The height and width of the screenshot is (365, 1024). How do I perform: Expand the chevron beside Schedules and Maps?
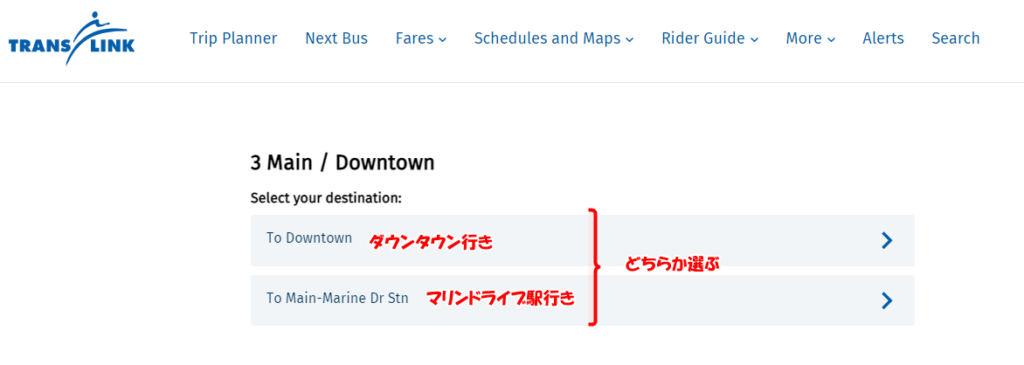630,40
